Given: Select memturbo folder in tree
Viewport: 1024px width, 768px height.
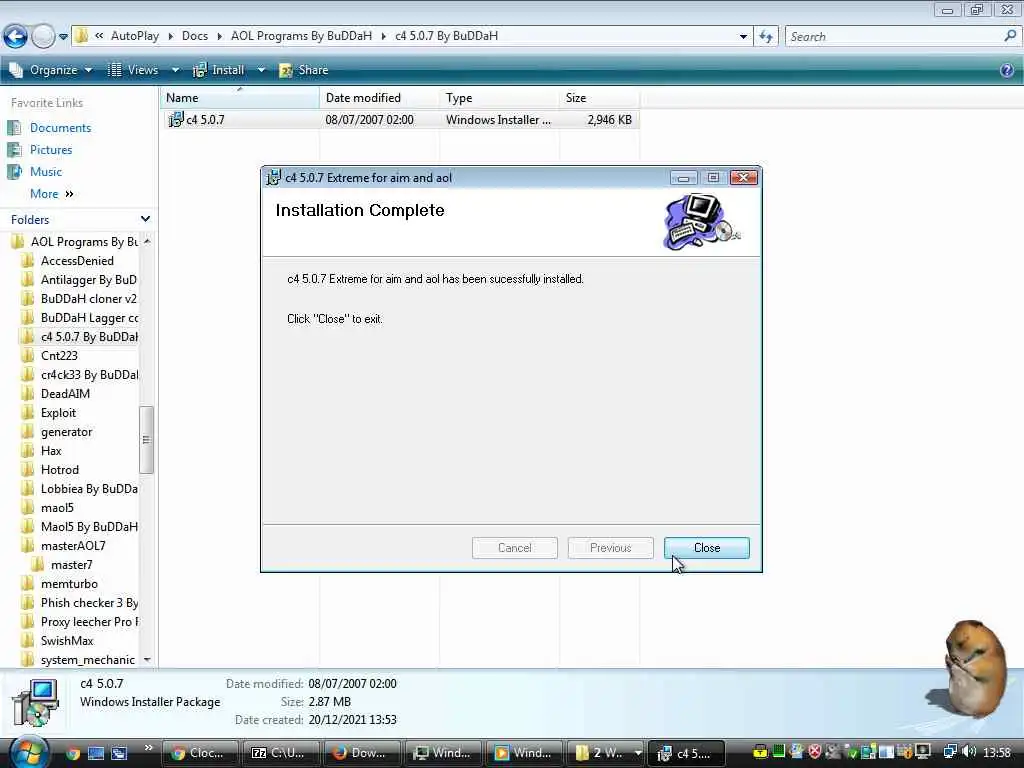Looking at the screenshot, I should (69, 584).
